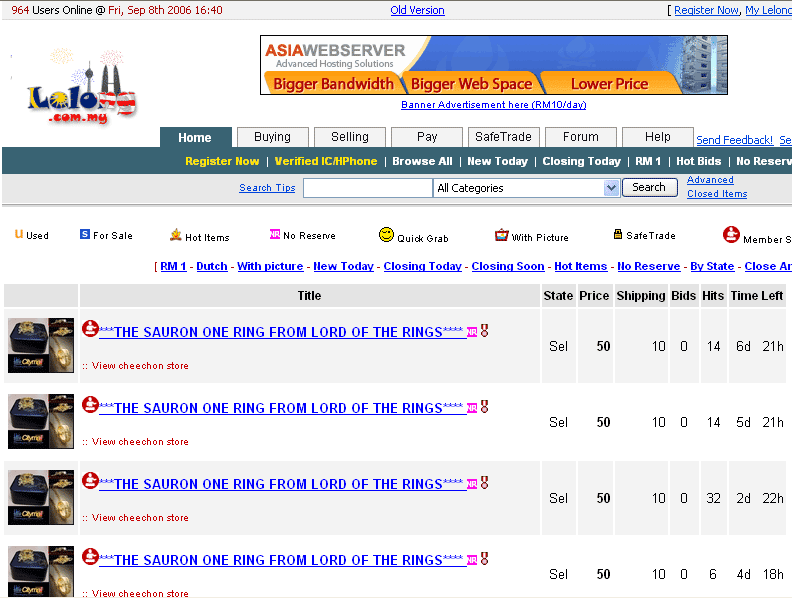Click the Quick Grab smiley icon
Viewport: 792px width, 598px height.
click(x=386, y=234)
